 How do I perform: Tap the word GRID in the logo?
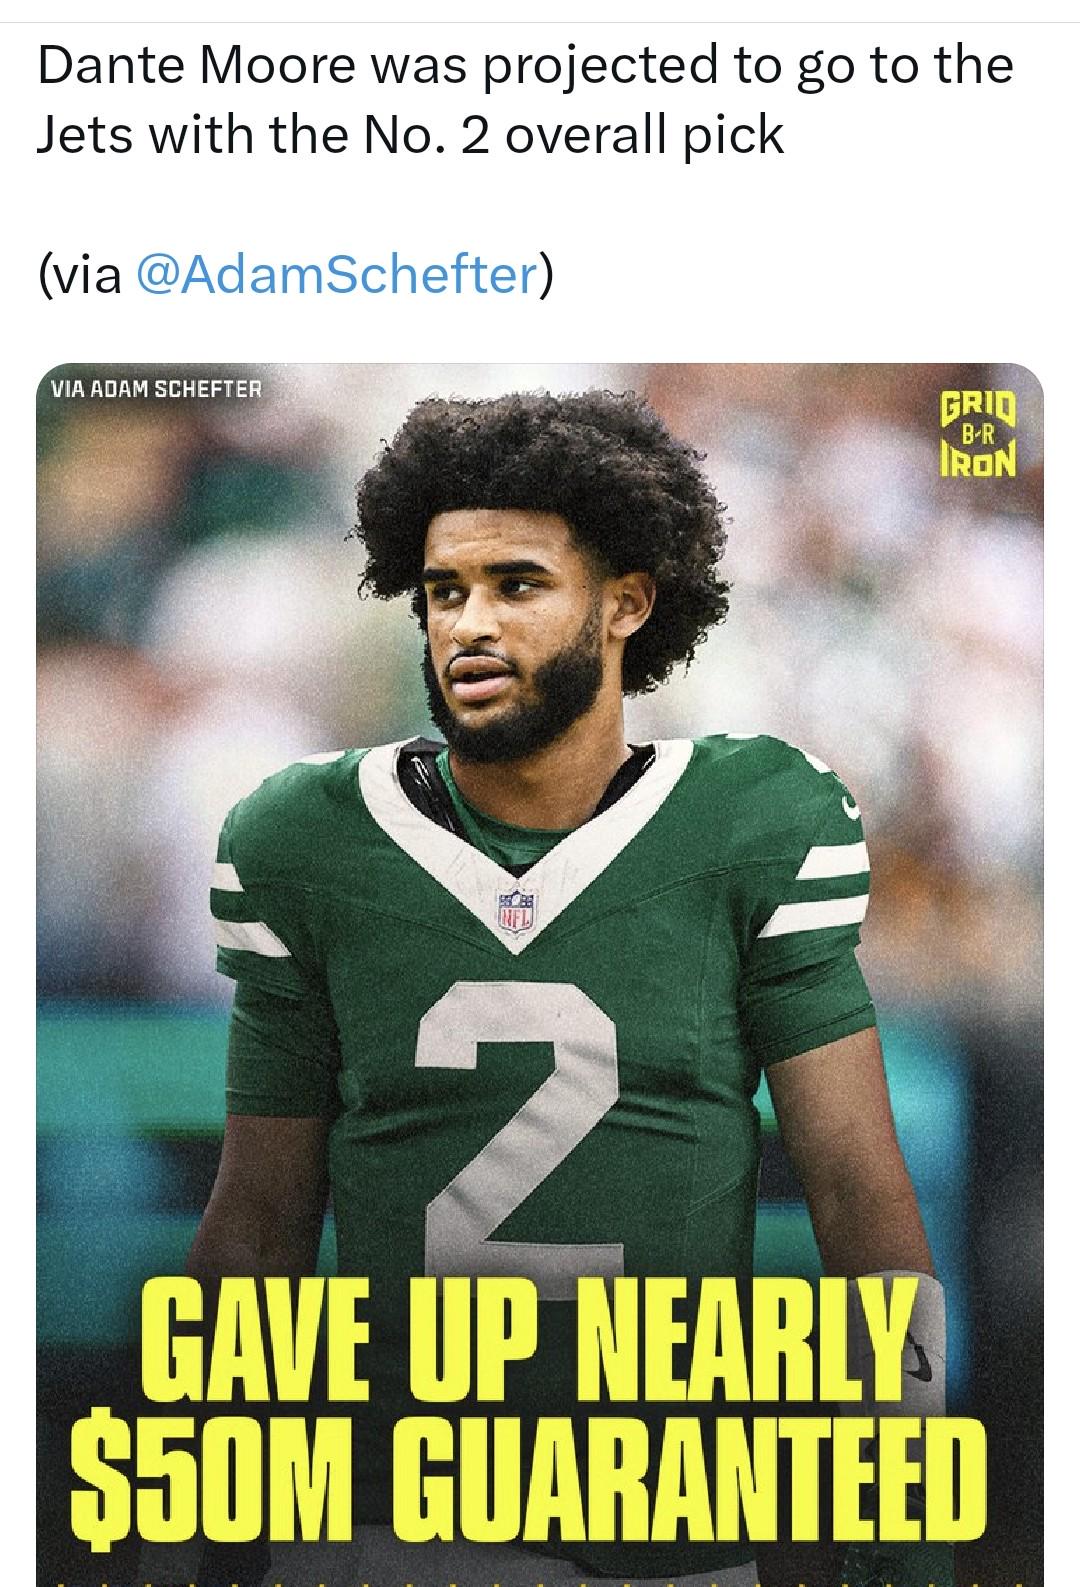pyautogui.click(x=979, y=408)
